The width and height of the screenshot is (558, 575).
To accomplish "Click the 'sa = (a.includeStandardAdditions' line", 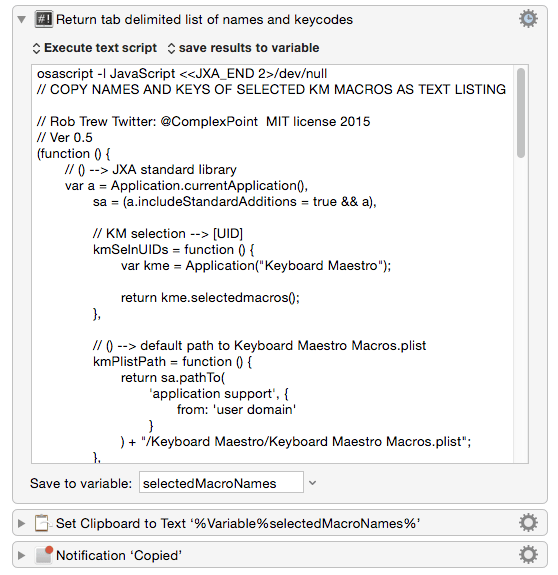I will 235,202.
